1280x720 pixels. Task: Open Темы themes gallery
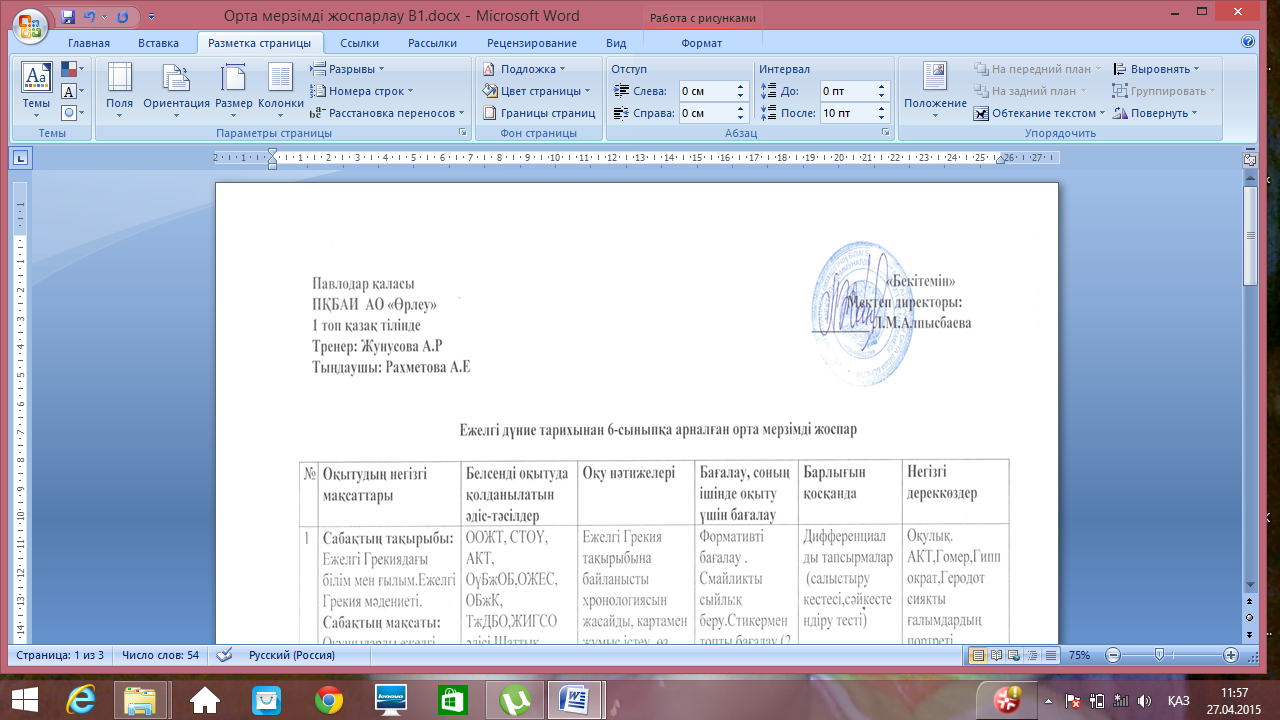(x=36, y=91)
